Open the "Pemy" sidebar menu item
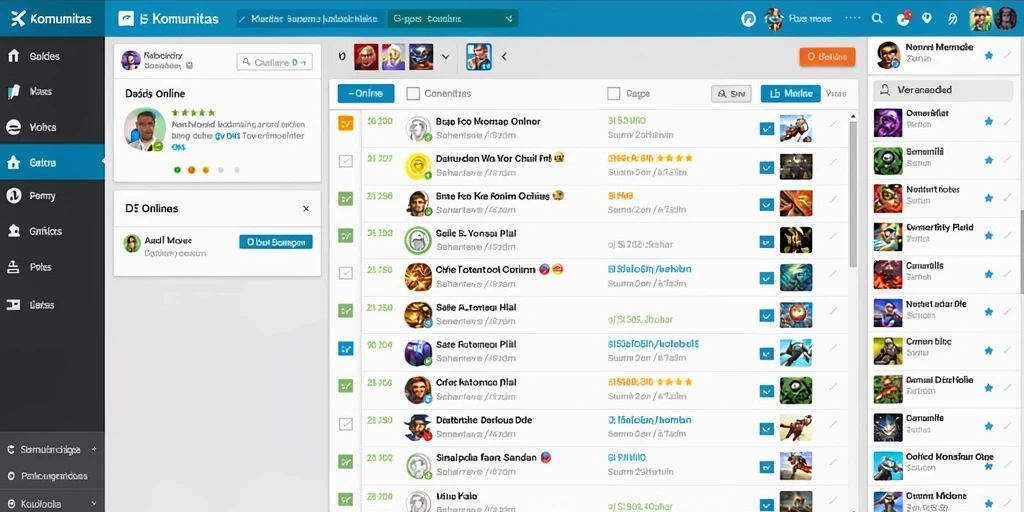This screenshot has height=512, width=1024. click(x=52, y=196)
